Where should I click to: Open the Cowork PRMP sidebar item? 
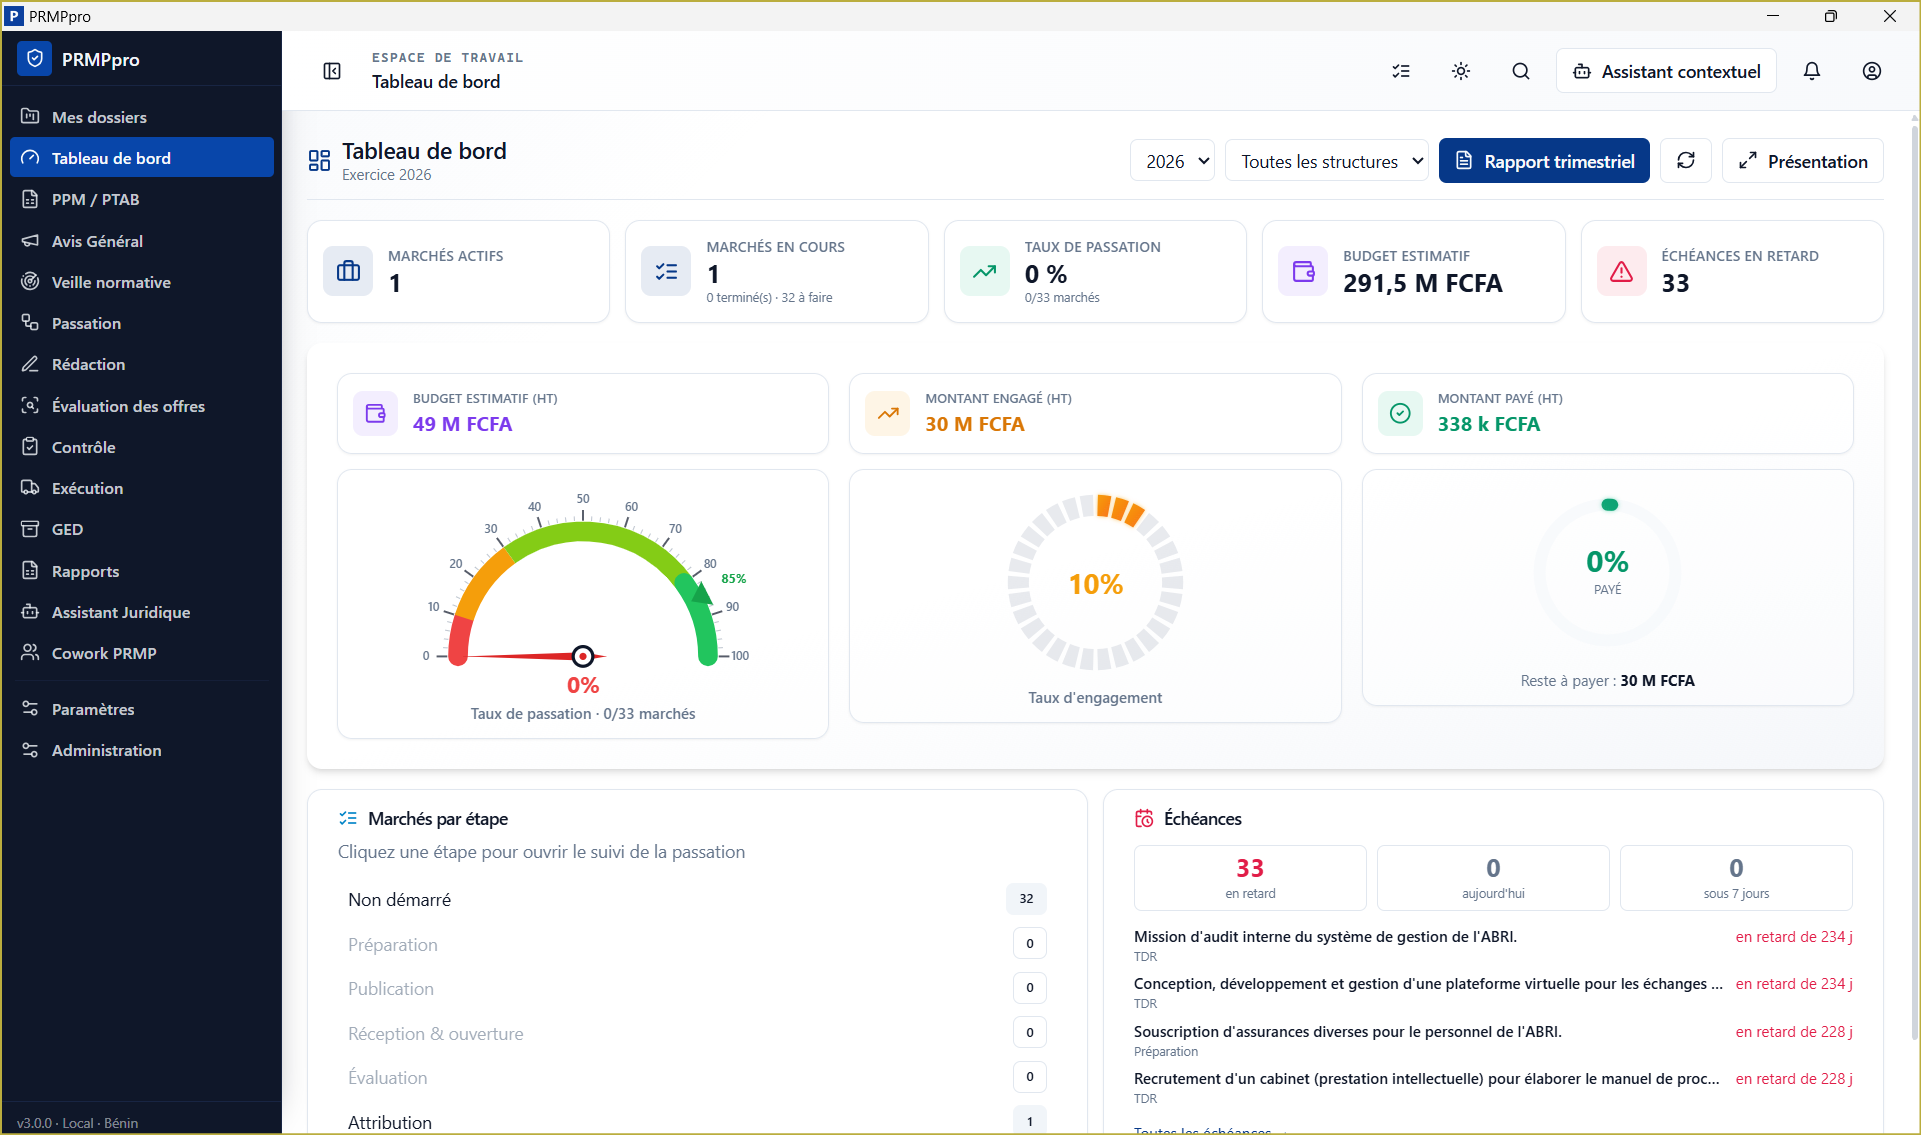(142, 653)
